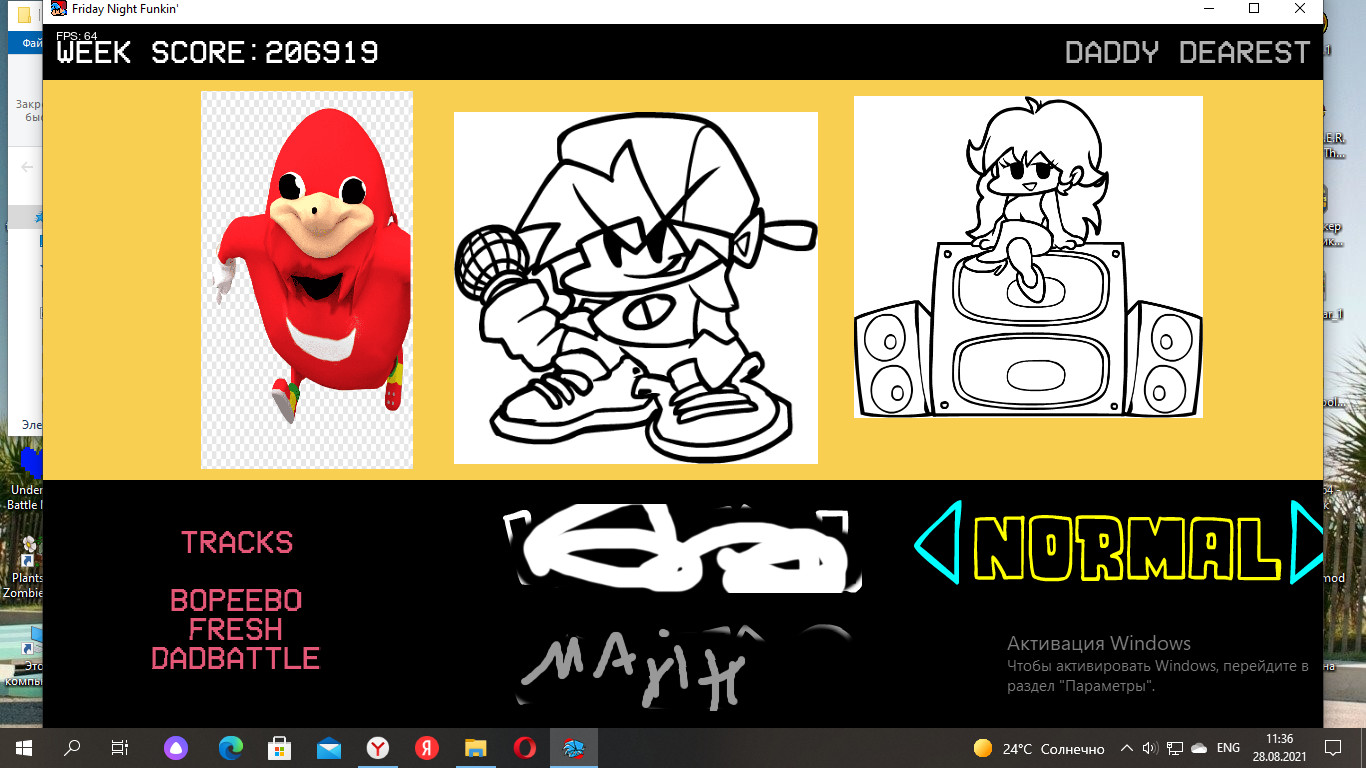Open Microsoft Store from the taskbar
Image resolution: width=1366 pixels, height=768 pixels.
coord(280,748)
